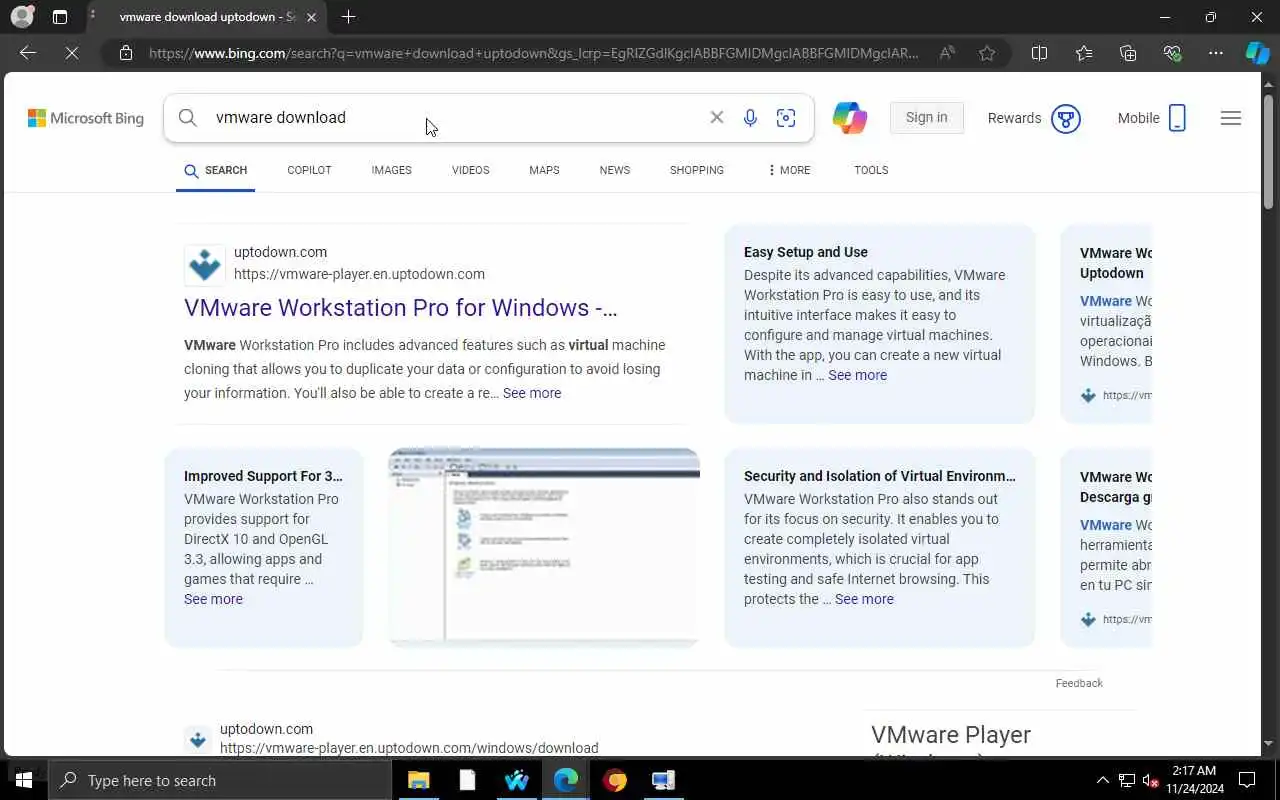This screenshot has width=1280, height=800.
Task: Switch to the MAPS tab
Action: [x=544, y=170]
